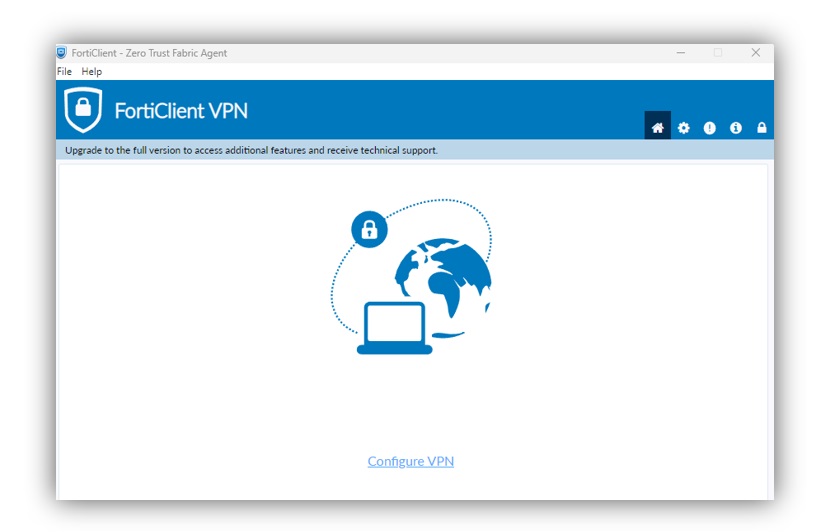Open the File menu

tap(64, 71)
